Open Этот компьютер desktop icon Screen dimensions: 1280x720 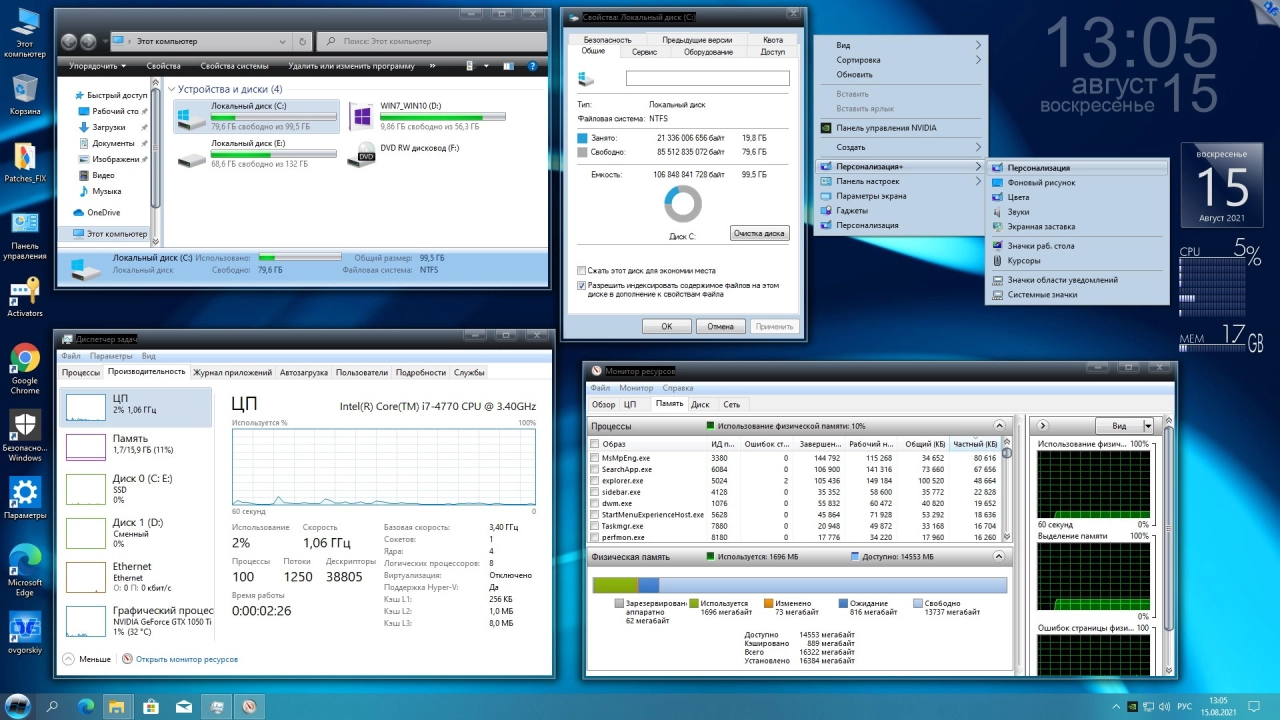pyautogui.click(x=24, y=32)
